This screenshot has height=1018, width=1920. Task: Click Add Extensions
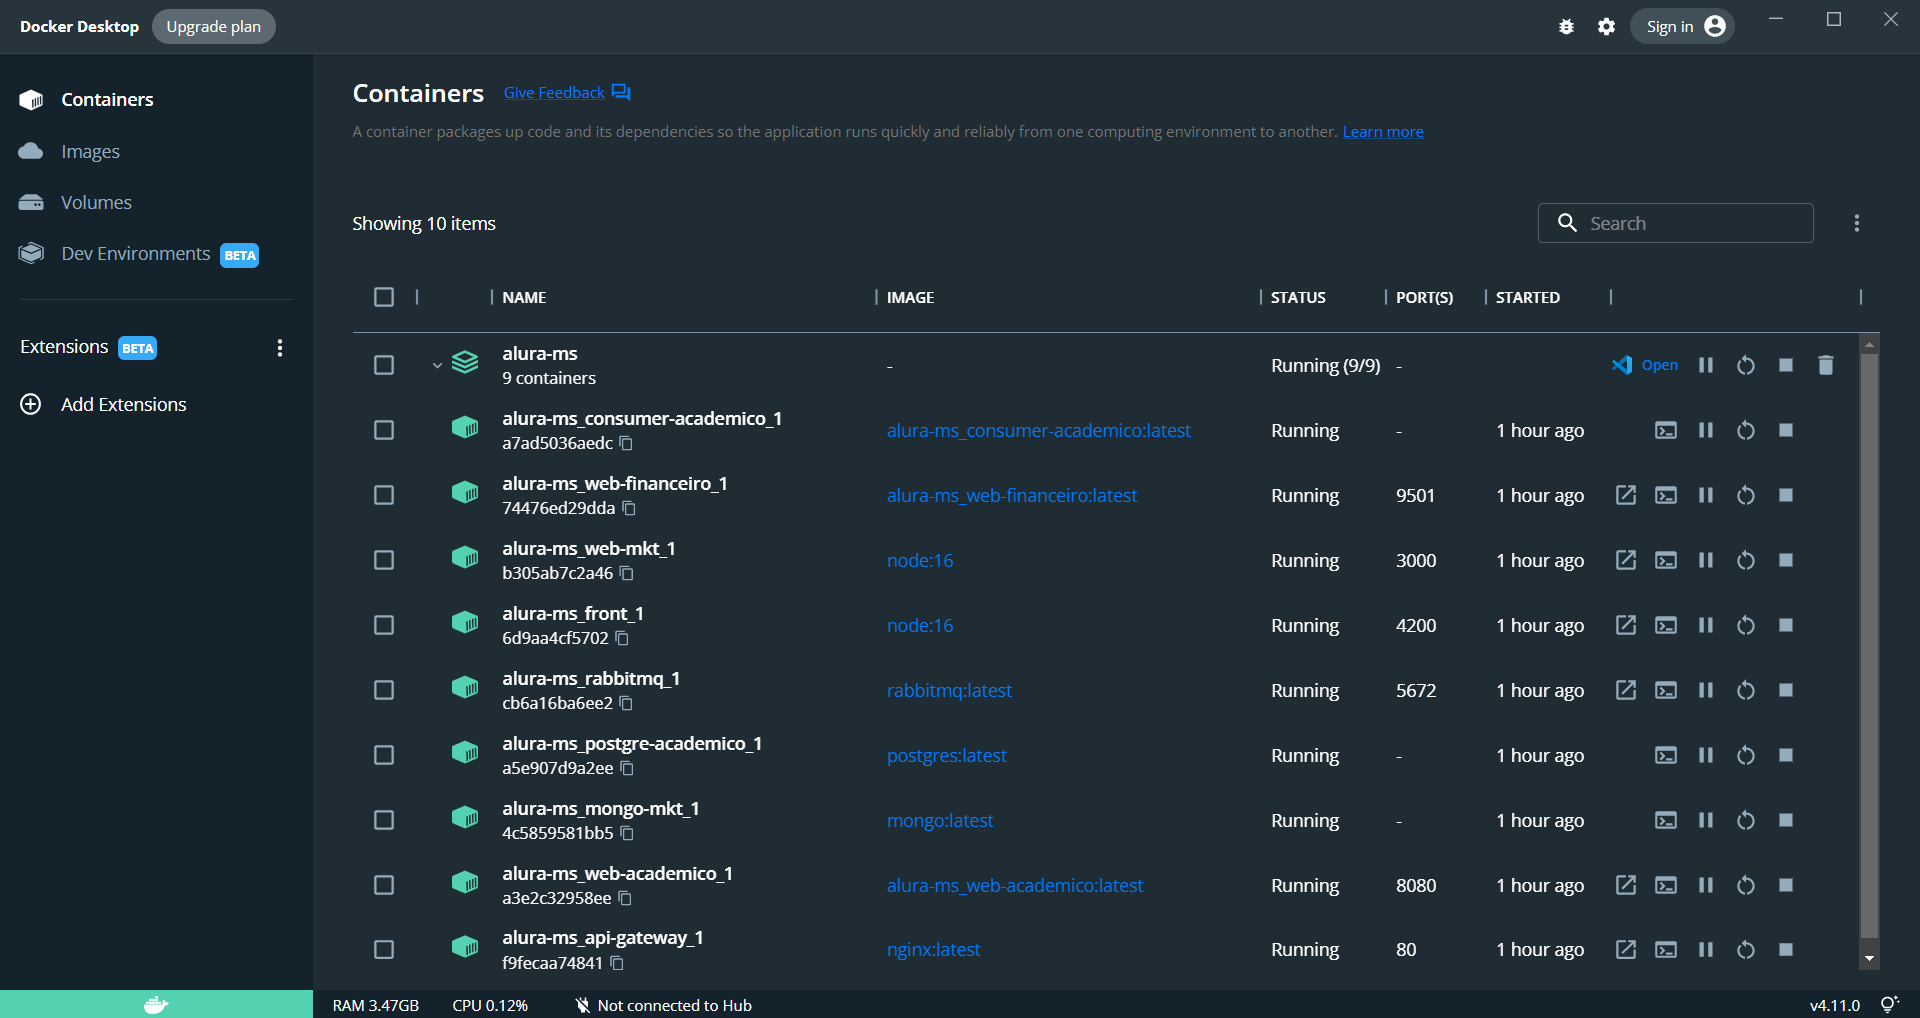104,404
